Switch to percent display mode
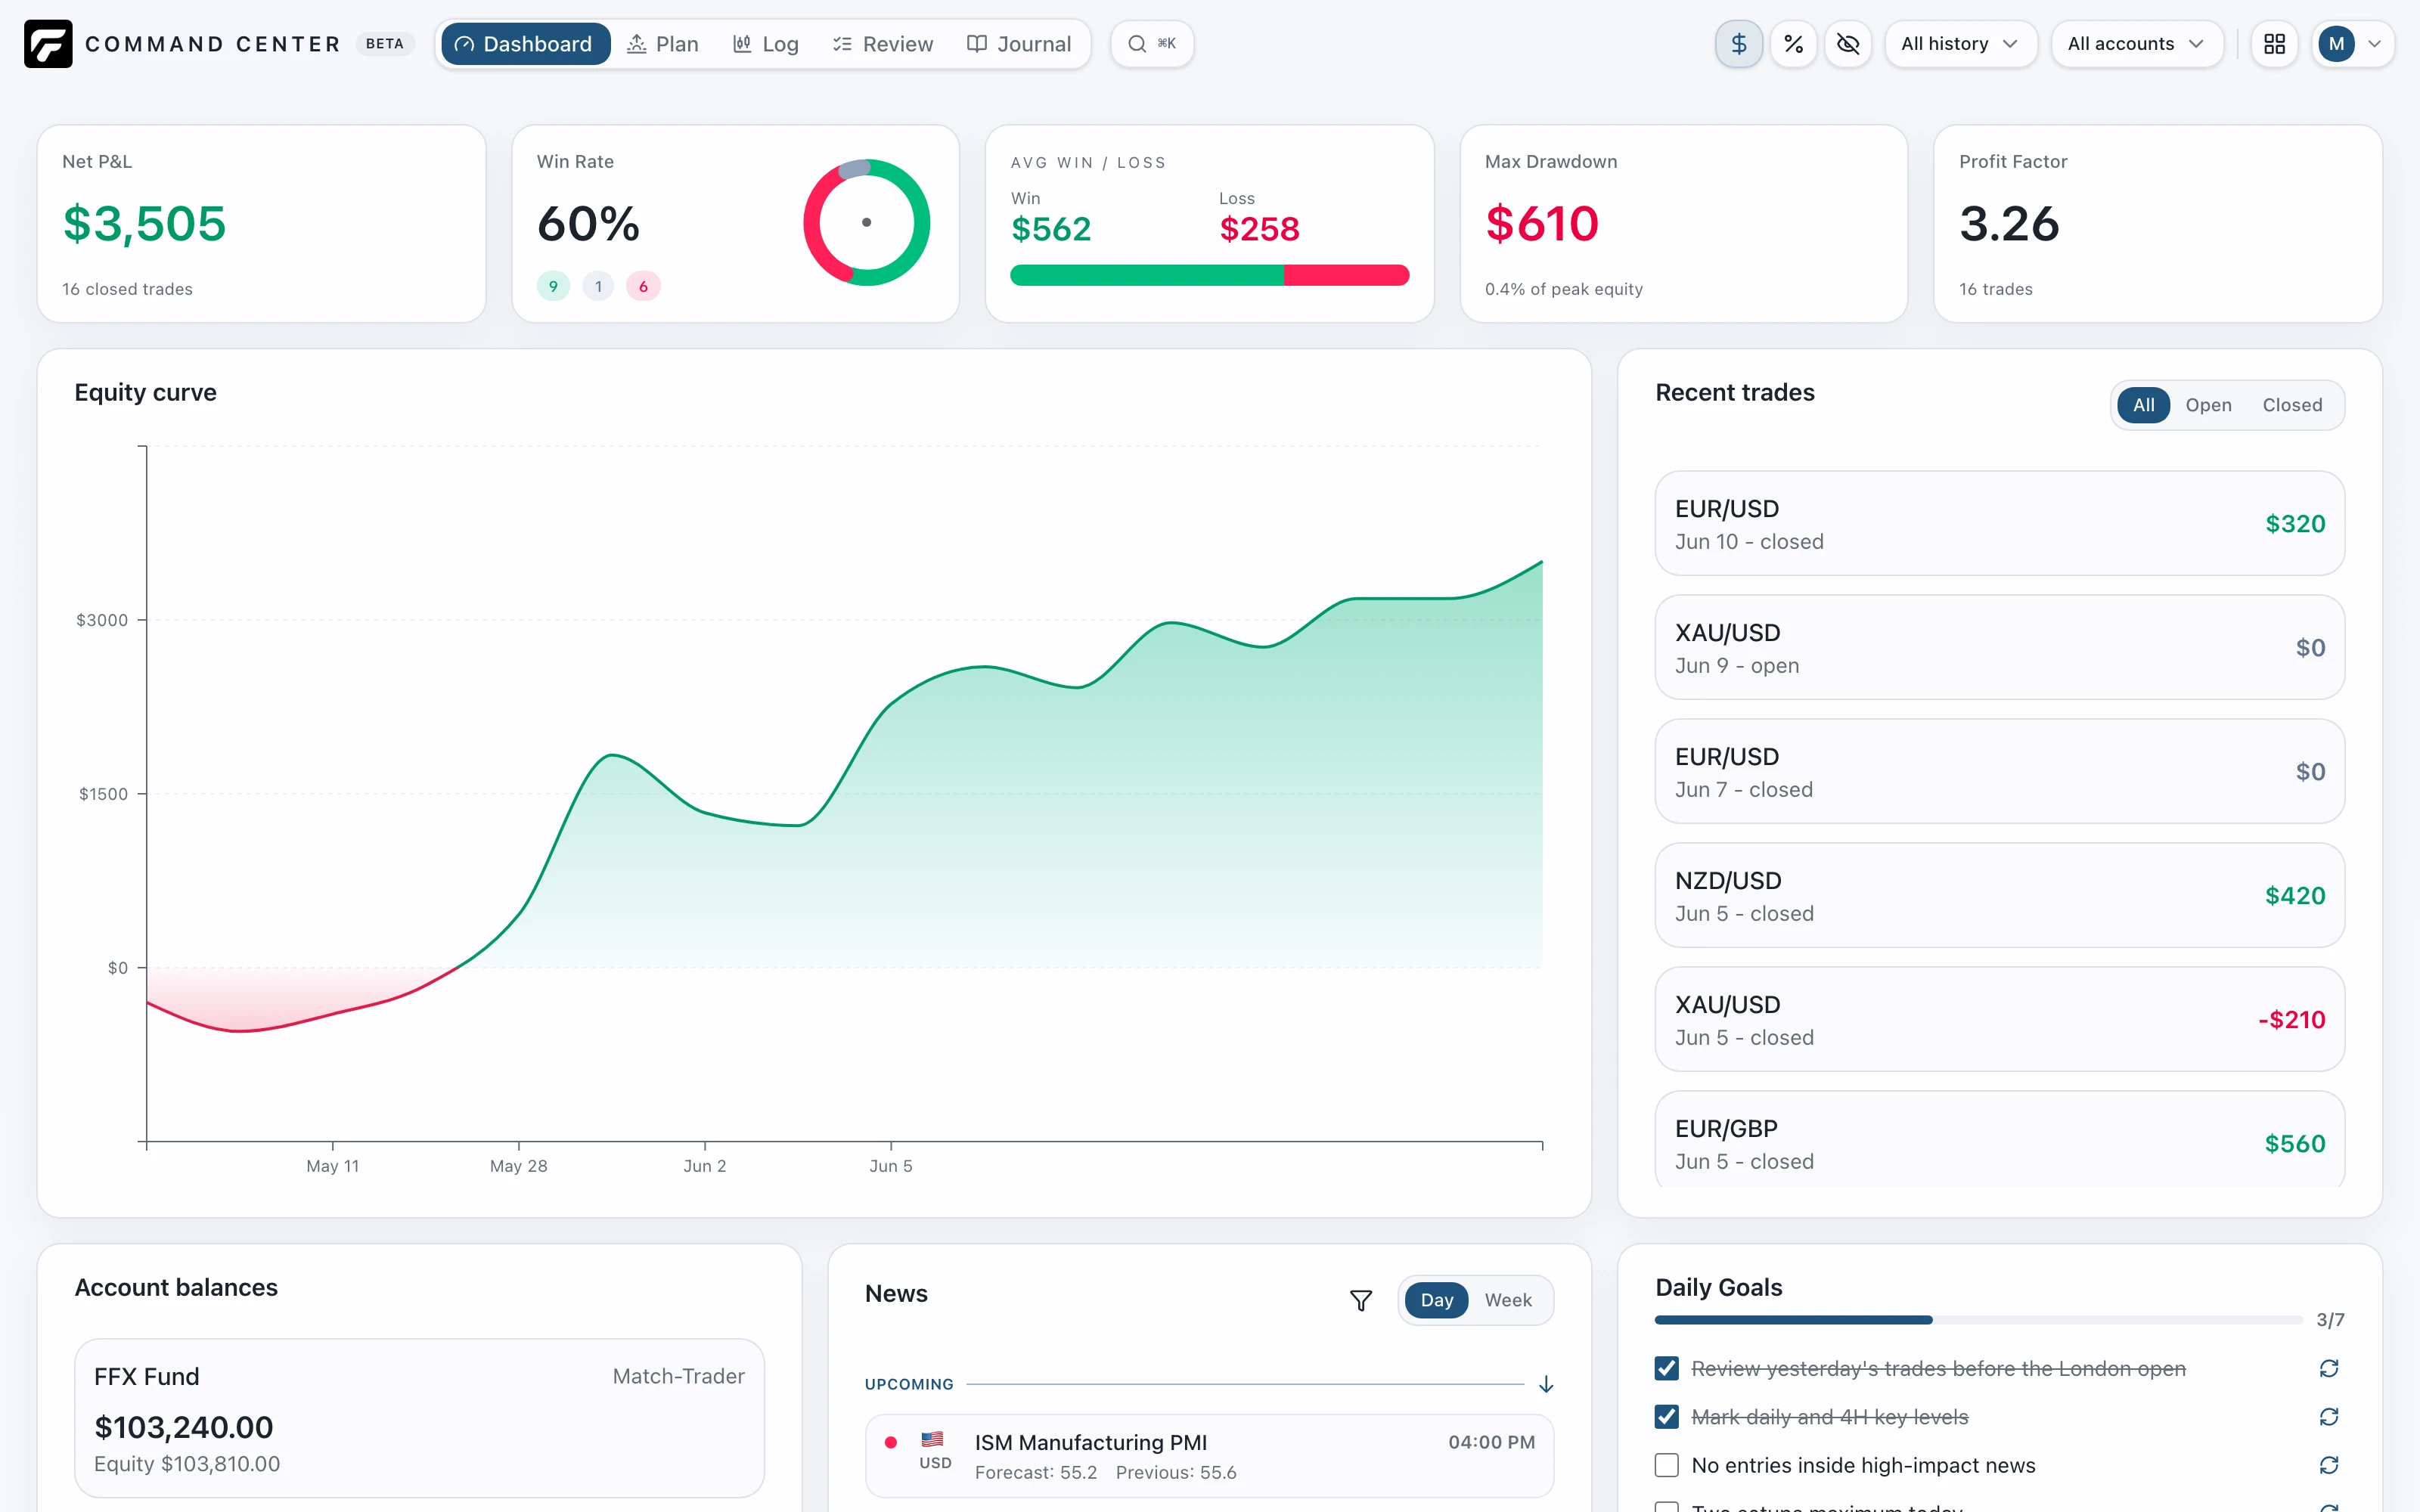Image resolution: width=2420 pixels, height=1512 pixels. (x=1794, y=44)
